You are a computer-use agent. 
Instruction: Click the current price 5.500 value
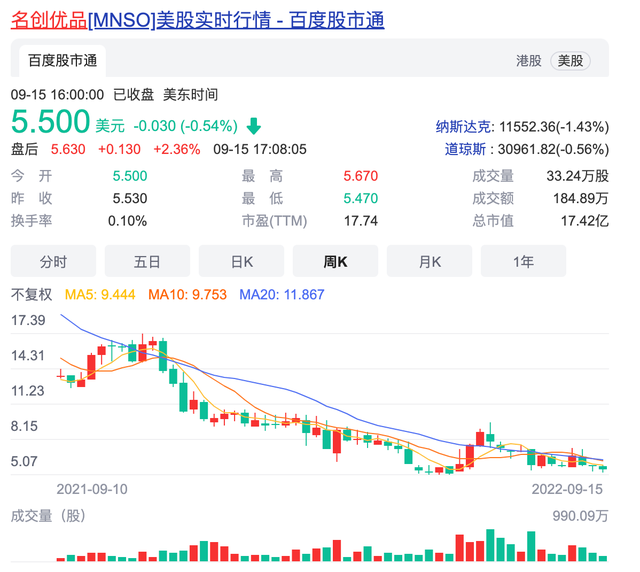(x=50, y=123)
